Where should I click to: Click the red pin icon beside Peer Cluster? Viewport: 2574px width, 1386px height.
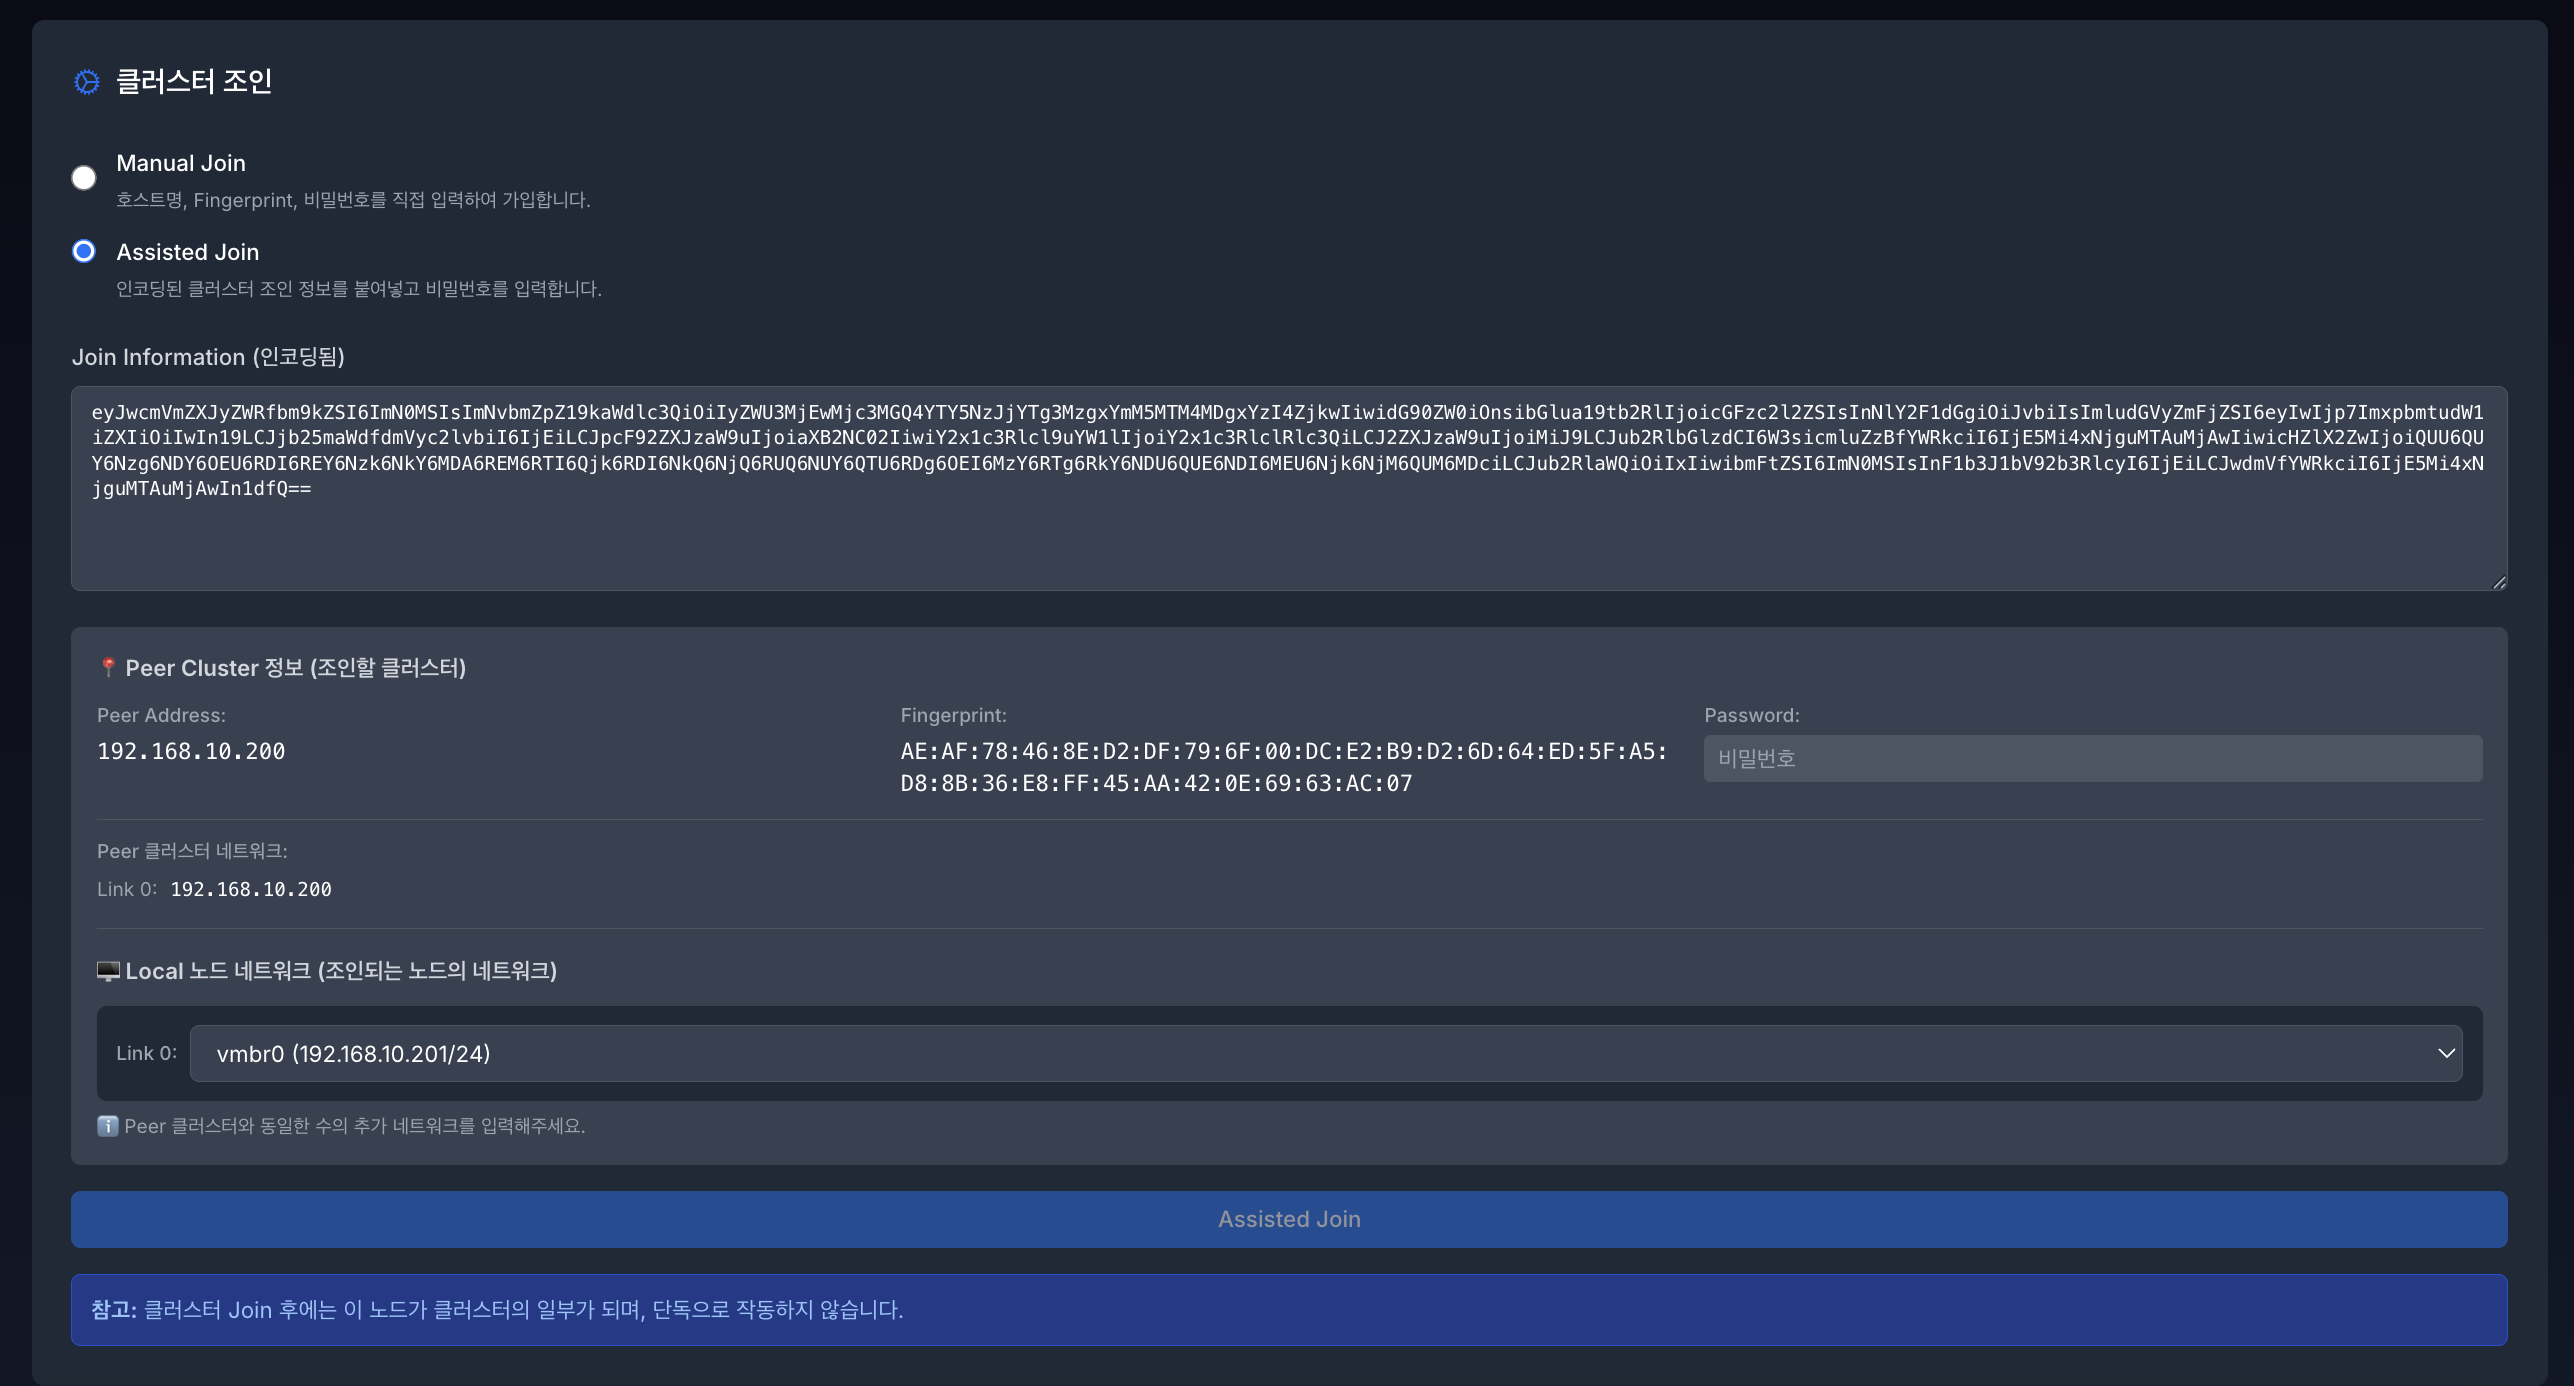pos(108,667)
